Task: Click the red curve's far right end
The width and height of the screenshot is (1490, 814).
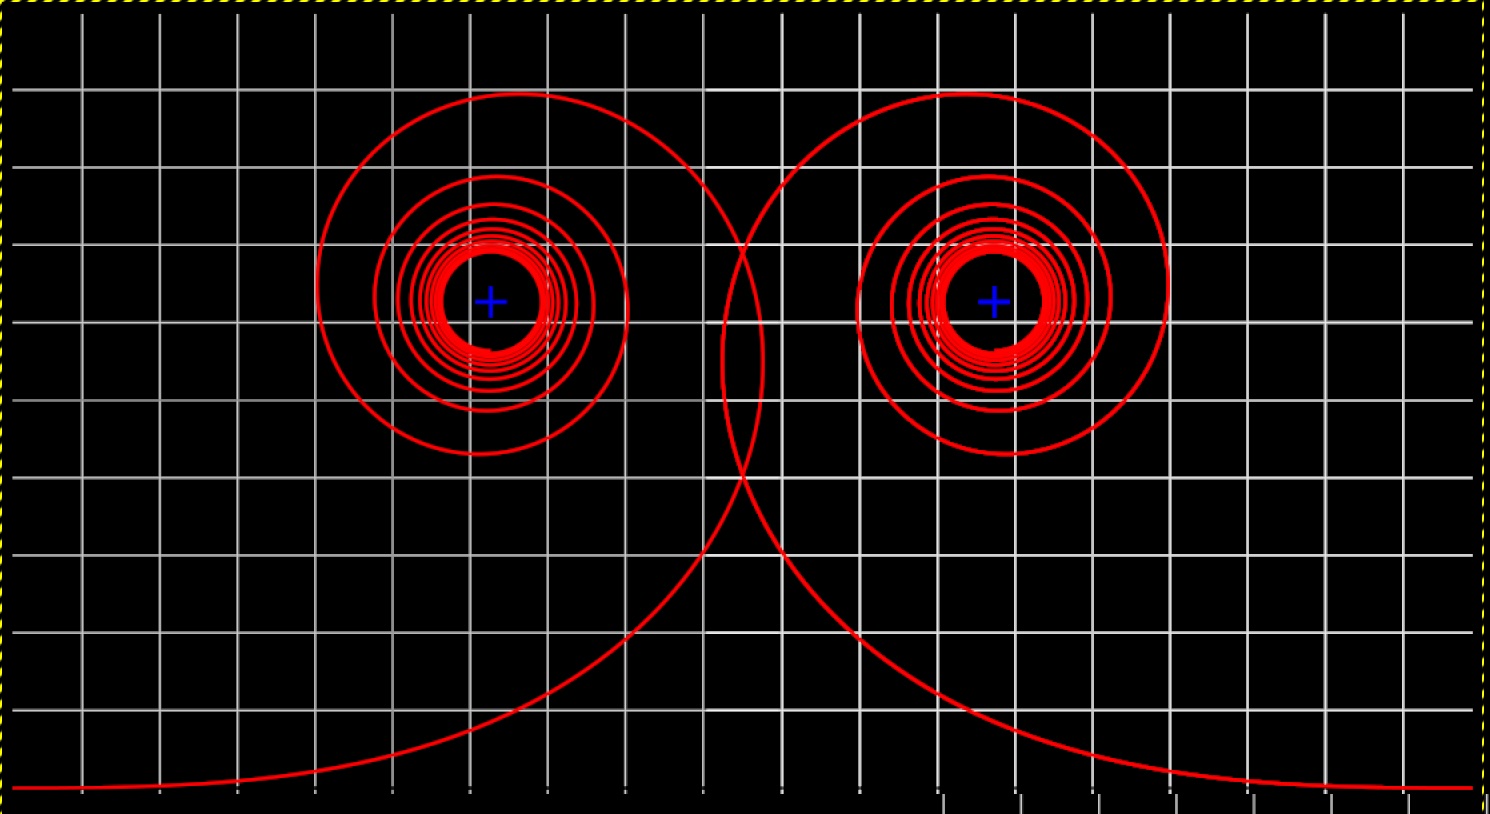Action: [1470, 788]
